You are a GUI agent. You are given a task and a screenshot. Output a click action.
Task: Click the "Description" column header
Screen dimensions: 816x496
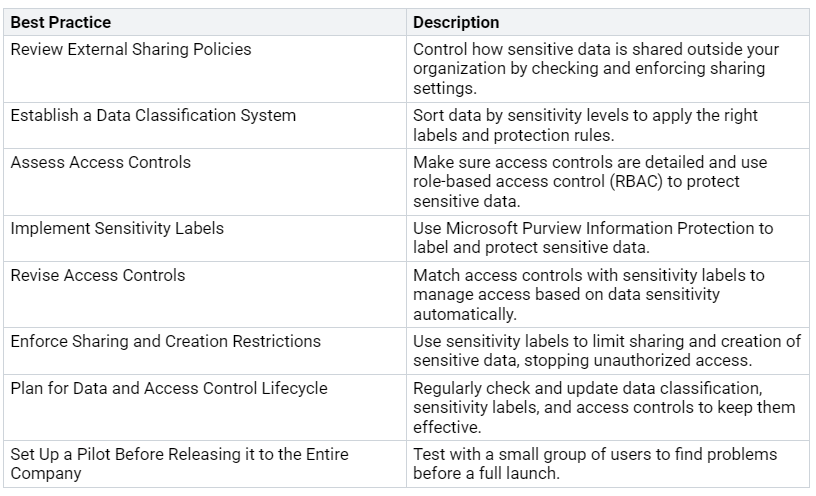click(x=456, y=22)
